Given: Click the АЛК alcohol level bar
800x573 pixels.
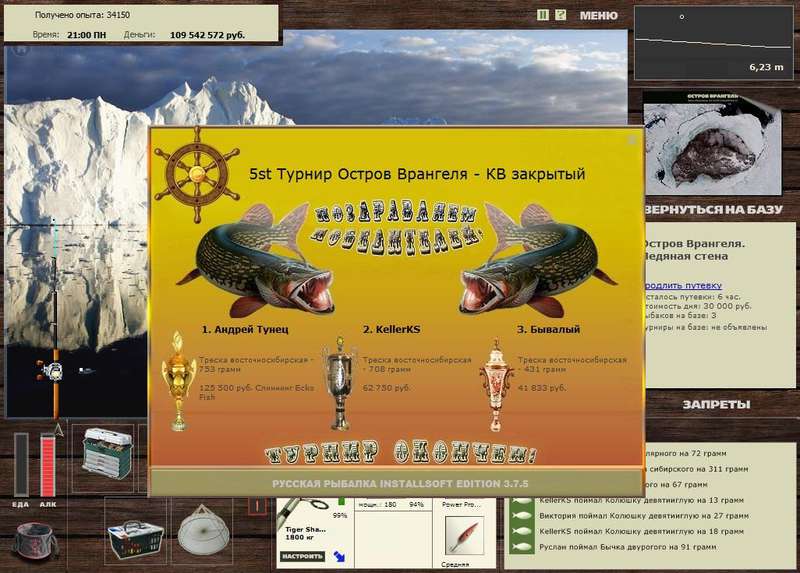Looking at the screenshot, I should click(x=48, y=465).
